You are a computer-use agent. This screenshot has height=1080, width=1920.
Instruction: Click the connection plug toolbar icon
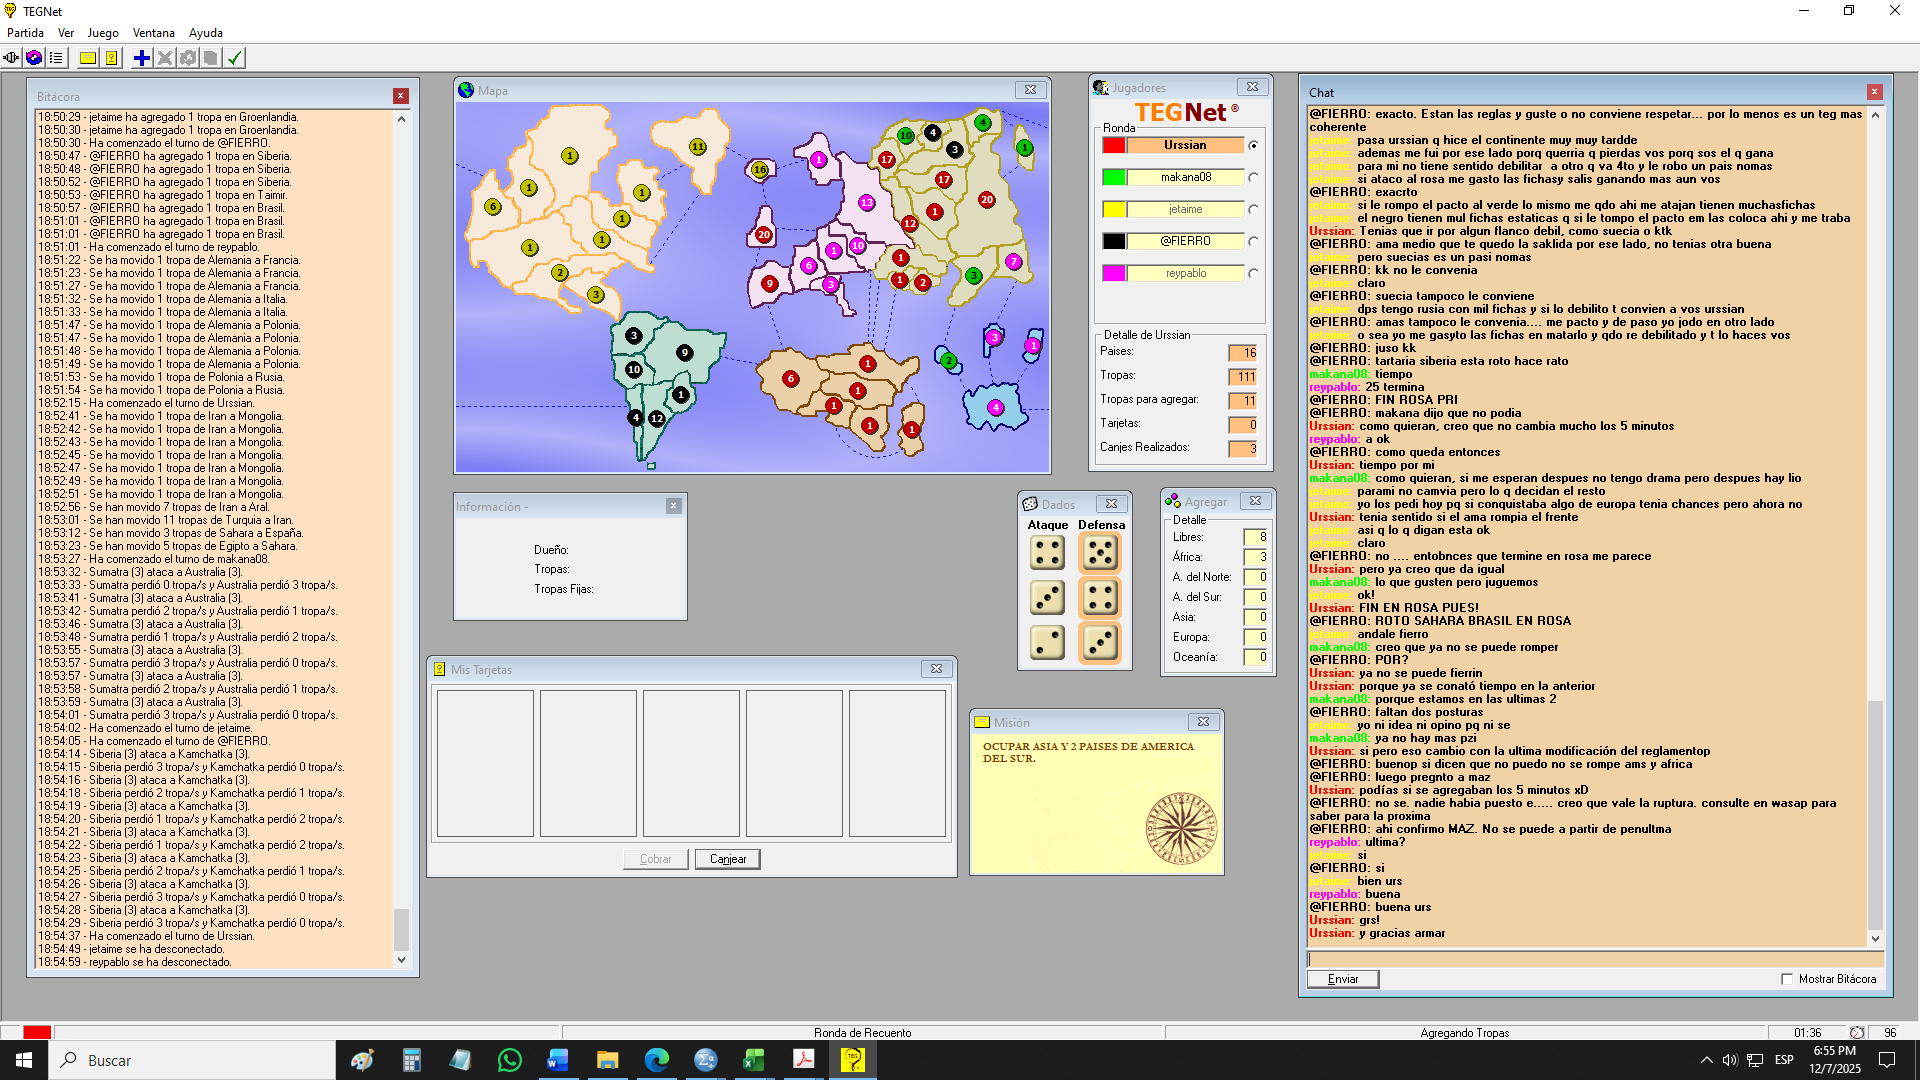pos(12,58)
